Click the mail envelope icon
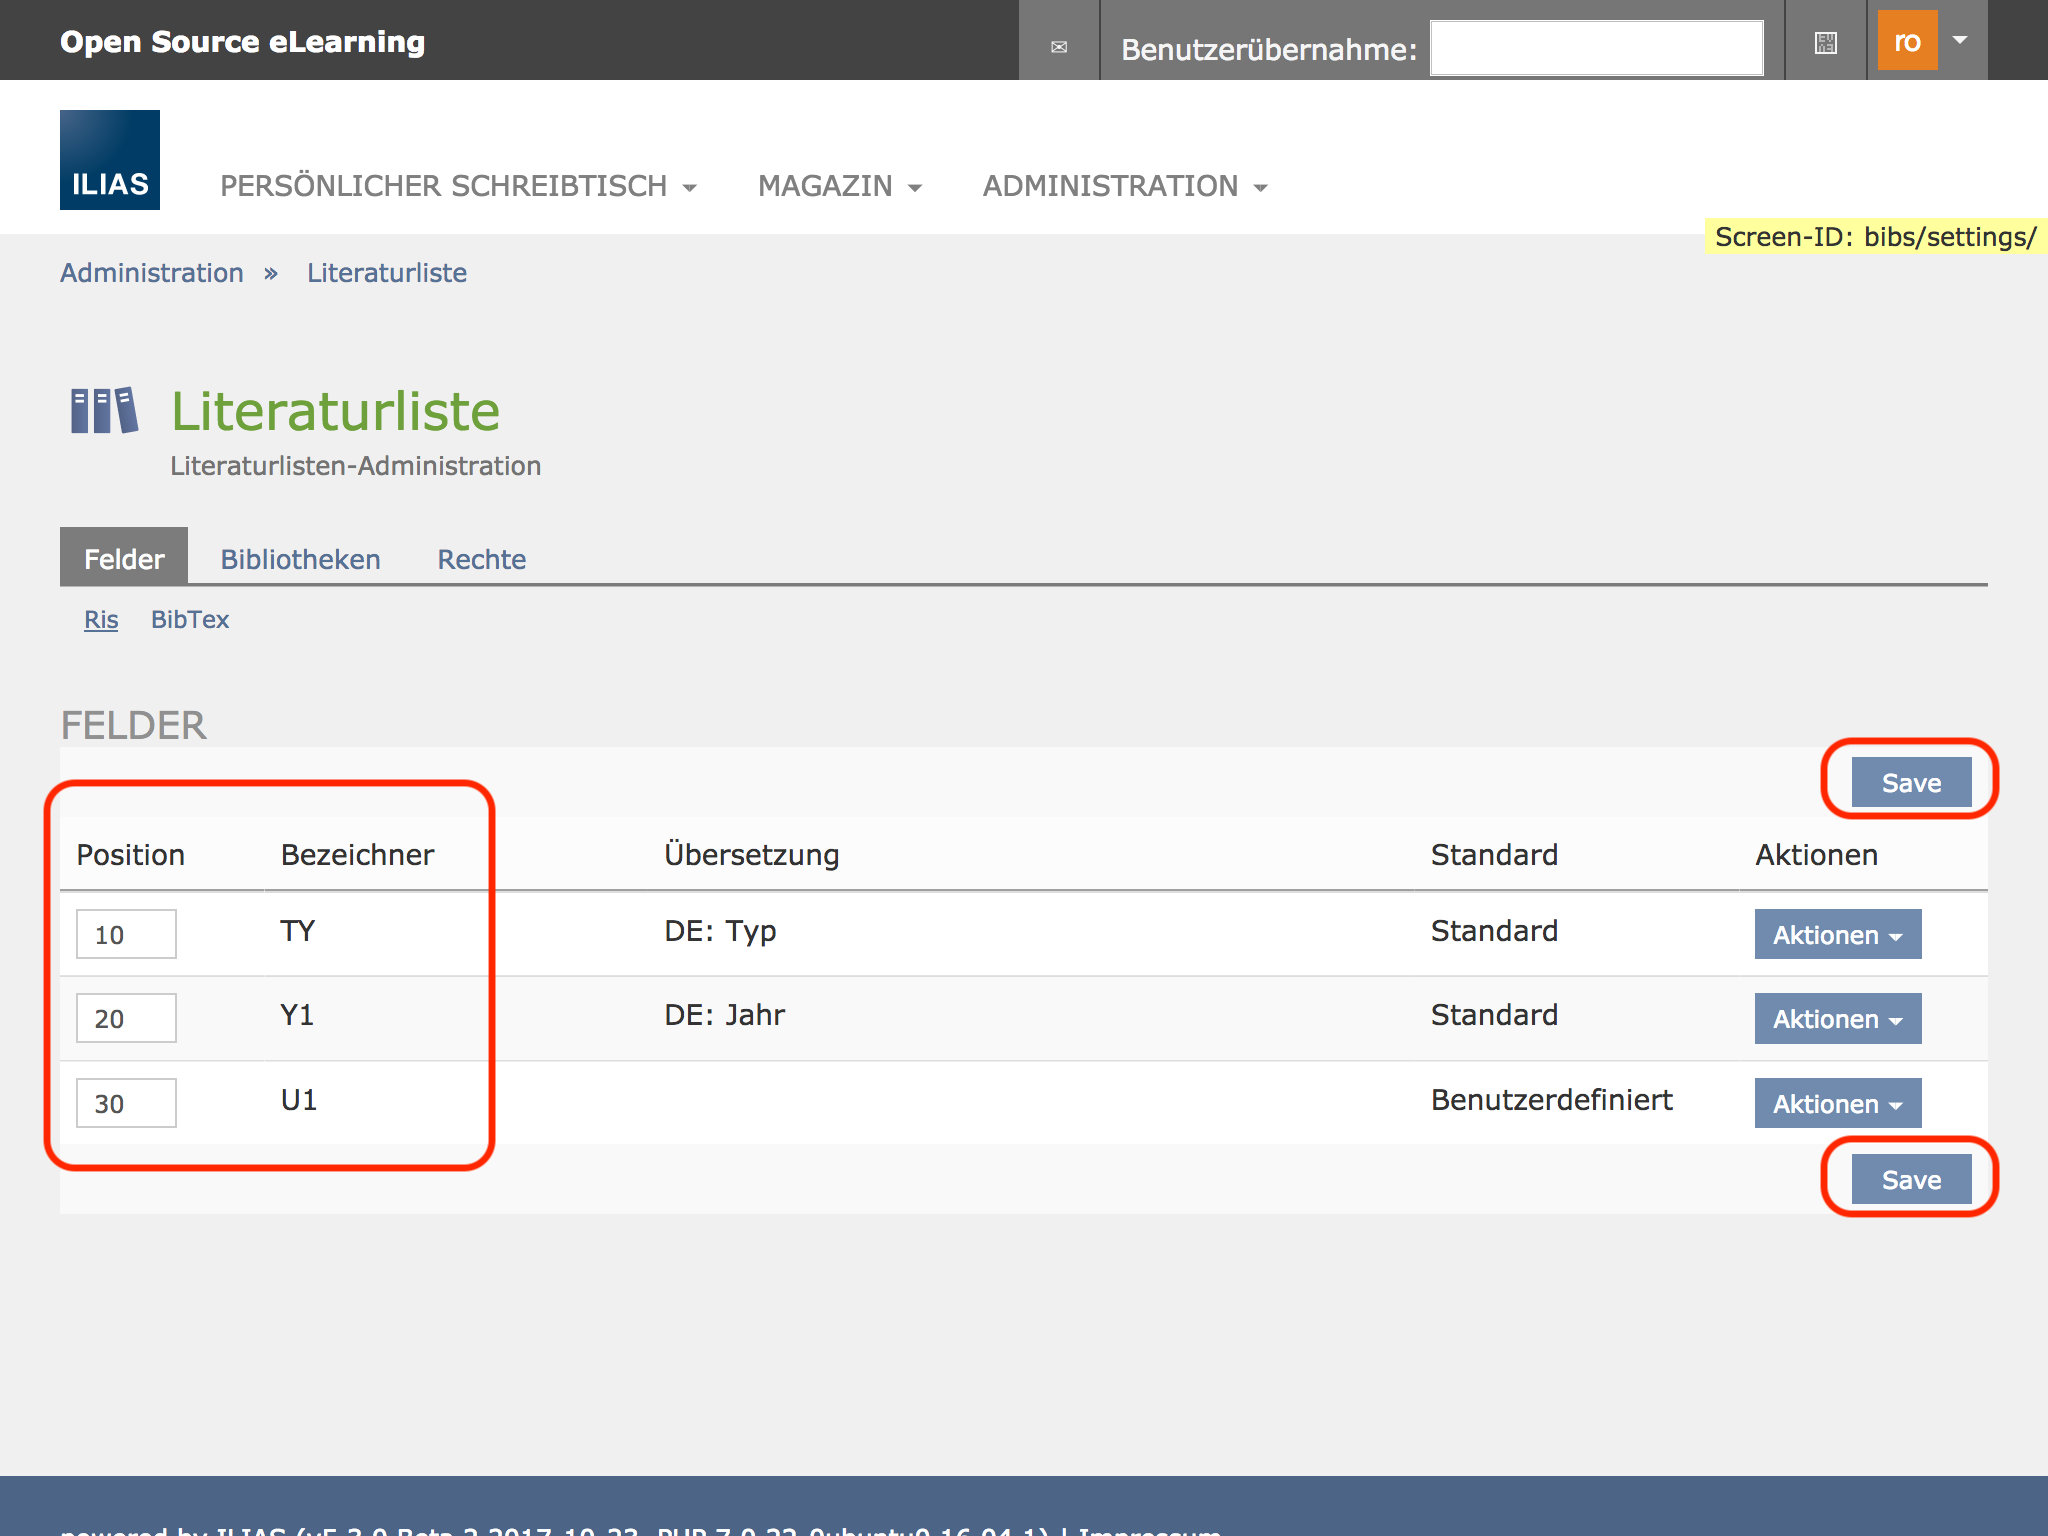The height and width of the screenshot is (1536, 2048). (1059, 46)
